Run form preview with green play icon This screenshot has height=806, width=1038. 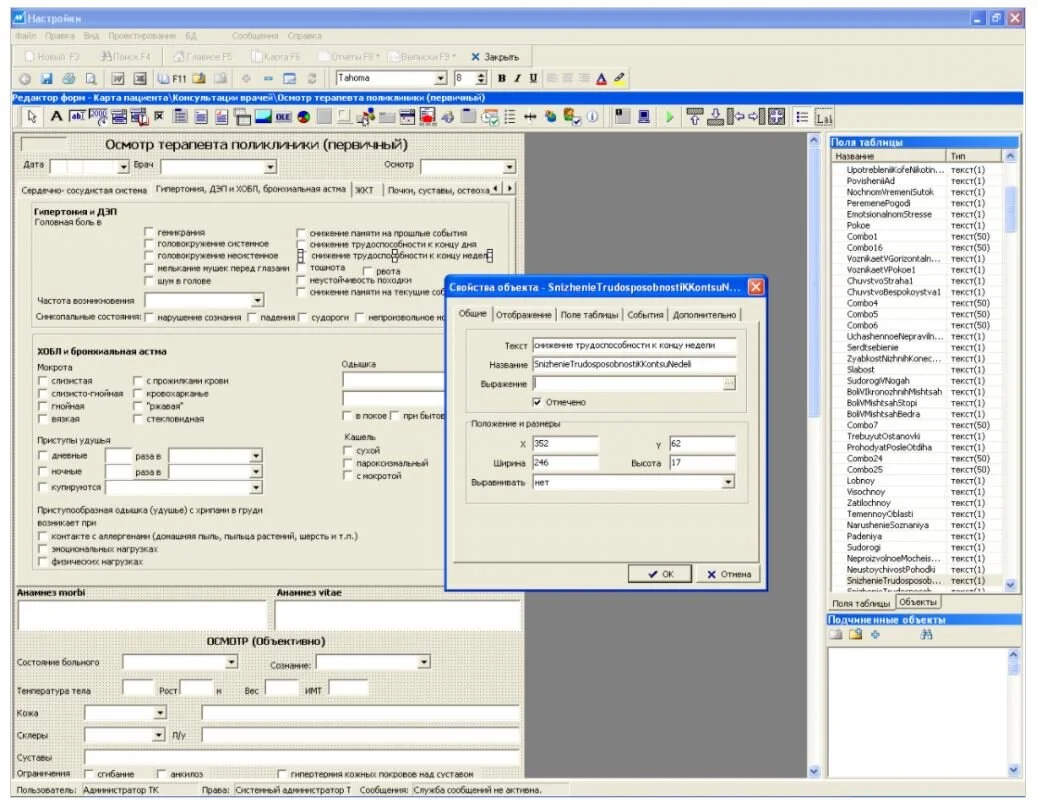pos(669,117)
